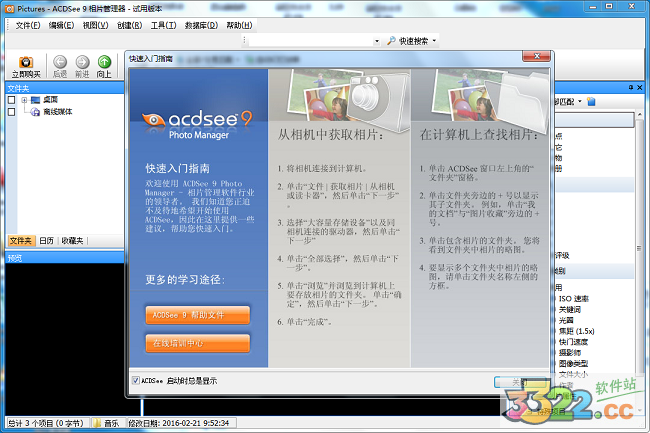Expand the 桌面 tree node plus sign
Screen dimensions: 650x433
pos(24,100)
